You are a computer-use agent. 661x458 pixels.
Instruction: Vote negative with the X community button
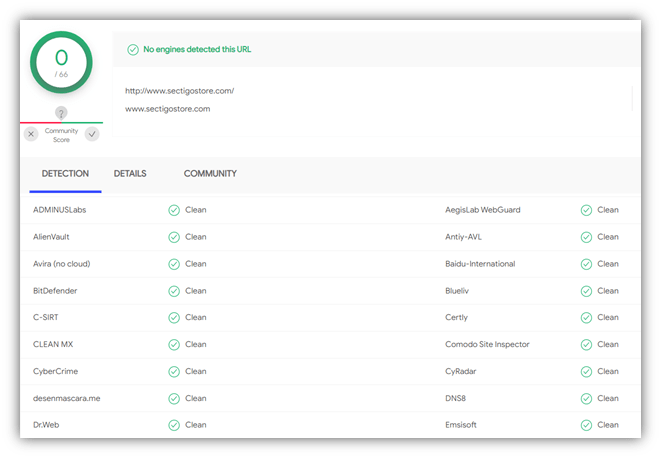[31, 135]
